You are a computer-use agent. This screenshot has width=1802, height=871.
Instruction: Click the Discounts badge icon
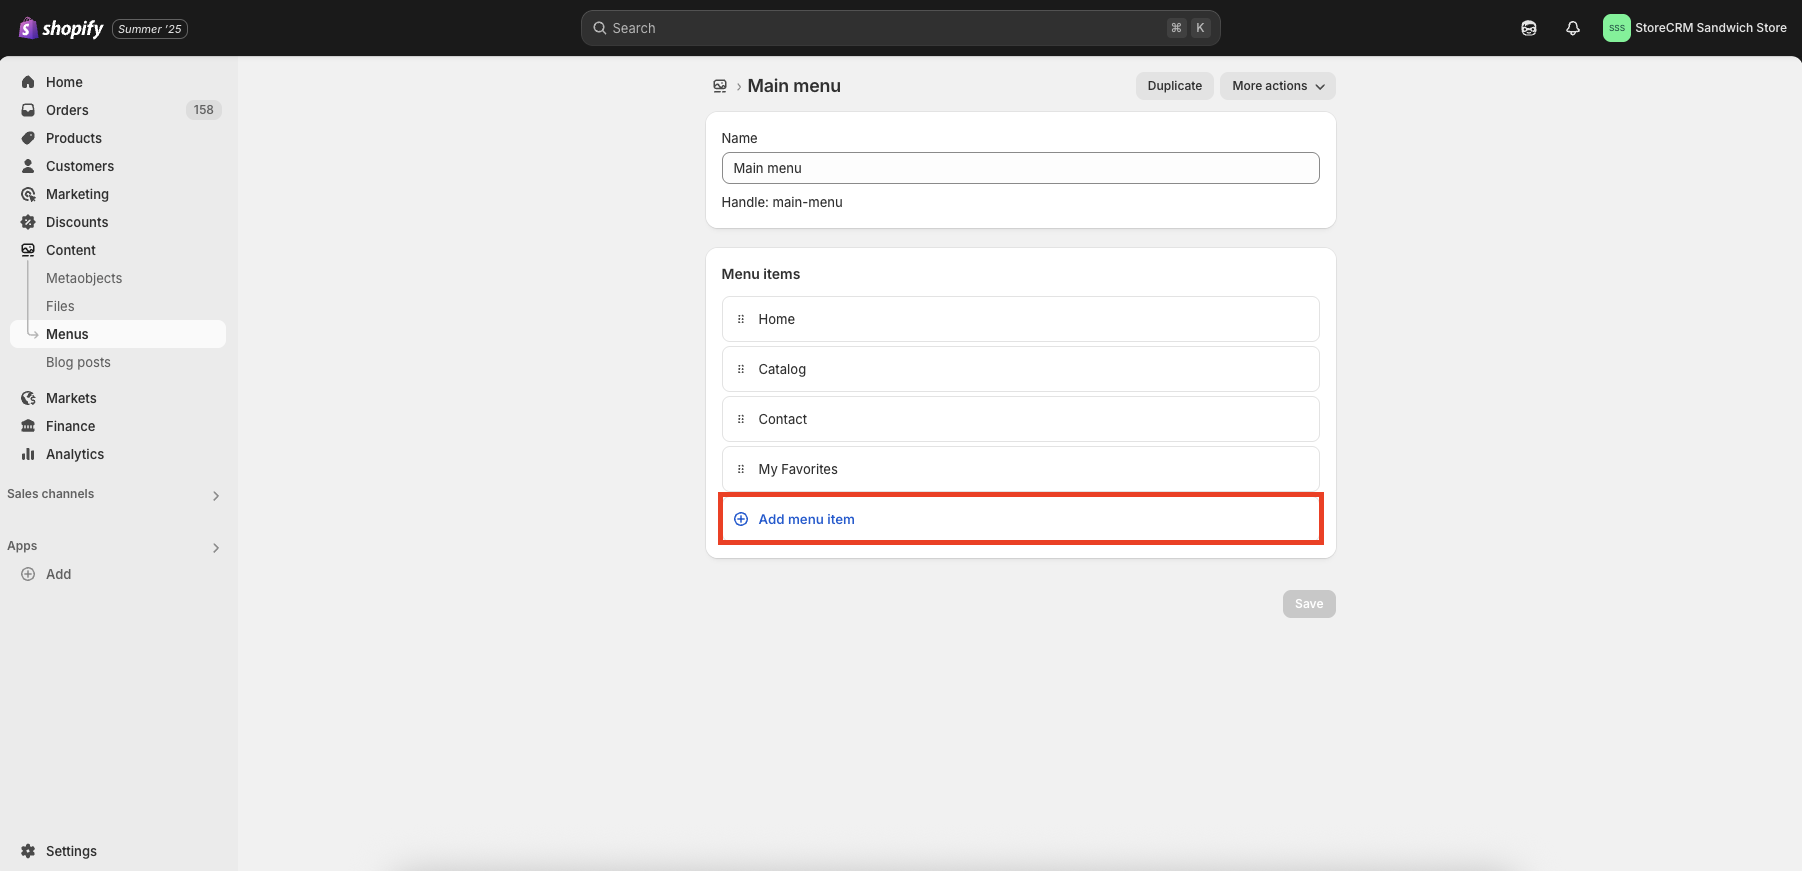click(28, 222)
